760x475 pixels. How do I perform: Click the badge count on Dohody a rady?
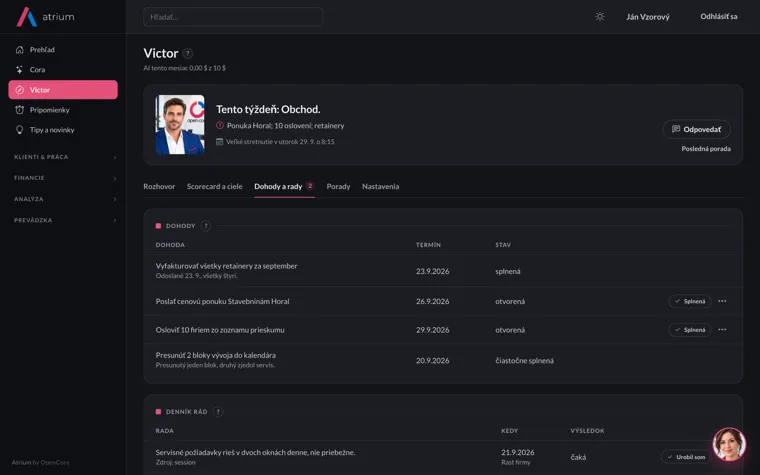310,186
